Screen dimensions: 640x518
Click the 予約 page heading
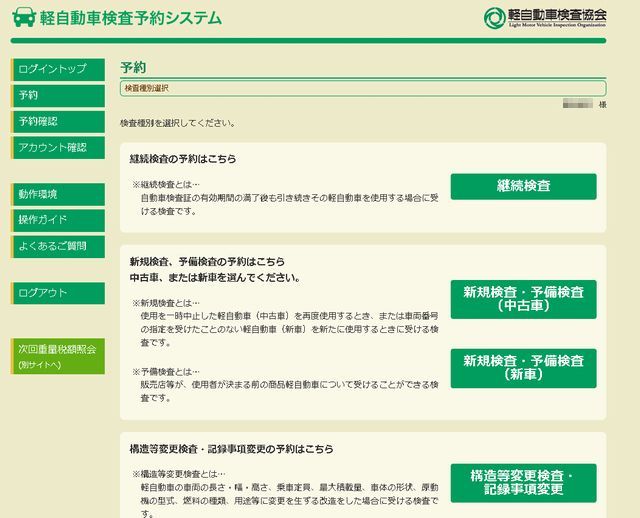[x=133, y=68]
